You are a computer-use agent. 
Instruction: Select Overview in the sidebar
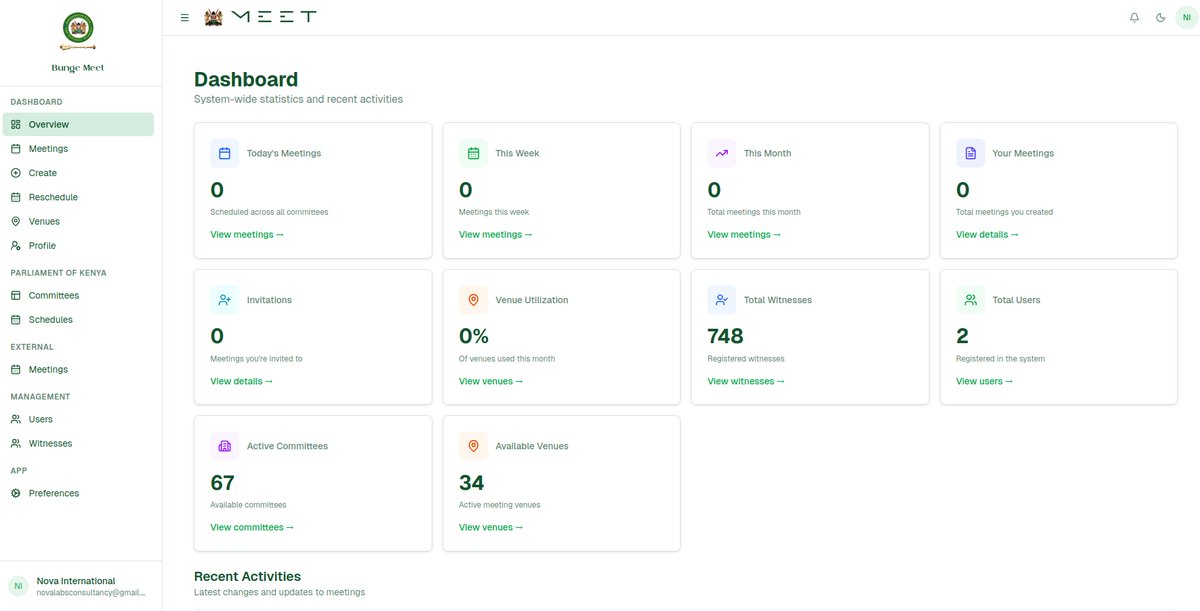point(78,124)
